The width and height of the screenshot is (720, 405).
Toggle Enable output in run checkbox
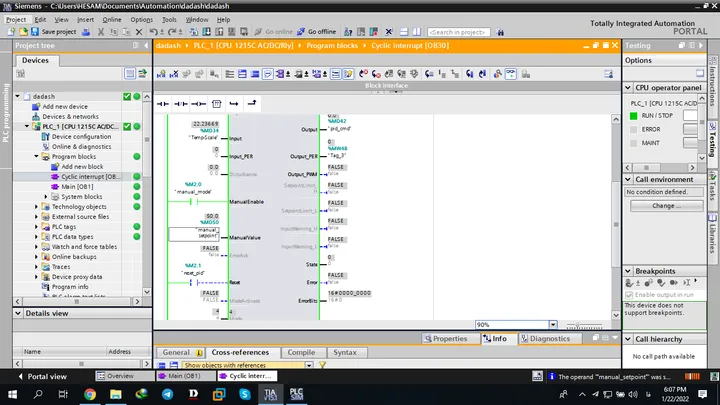[x=630, y=295]
